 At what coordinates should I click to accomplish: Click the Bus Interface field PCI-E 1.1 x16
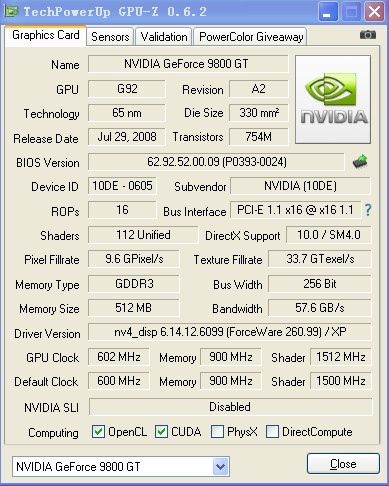[295, 210]
